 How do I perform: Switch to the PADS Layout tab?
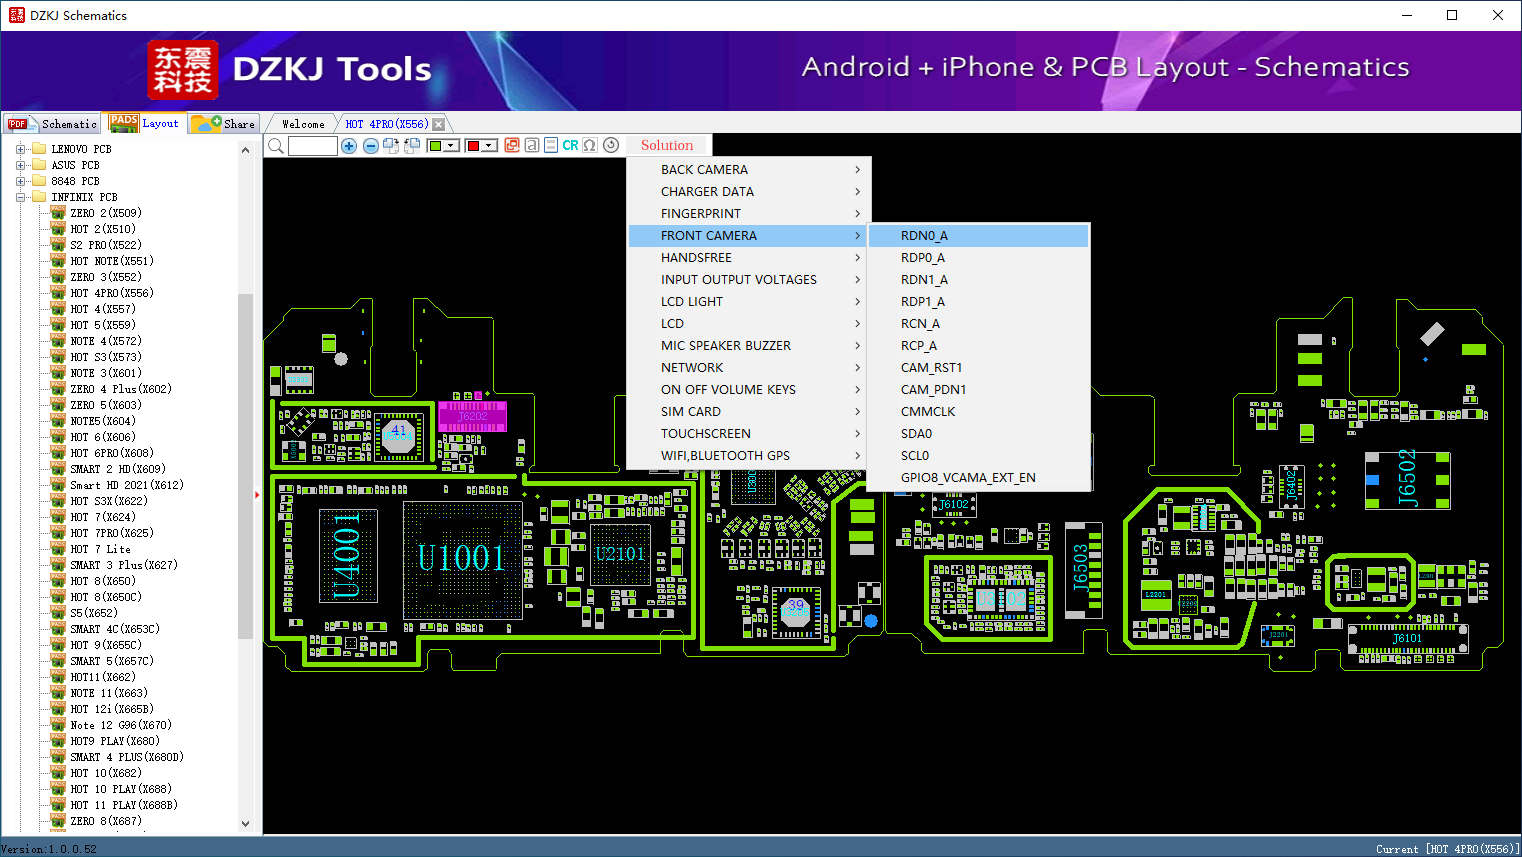[145, 123]
